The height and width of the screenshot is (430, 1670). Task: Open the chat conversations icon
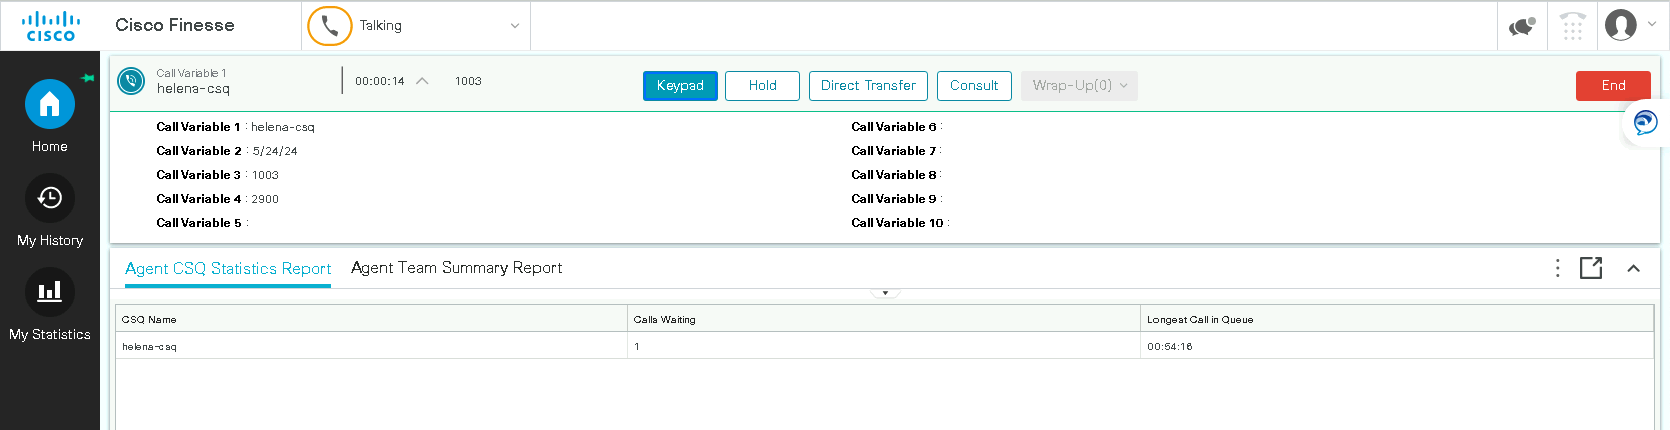pos(1522,26)
